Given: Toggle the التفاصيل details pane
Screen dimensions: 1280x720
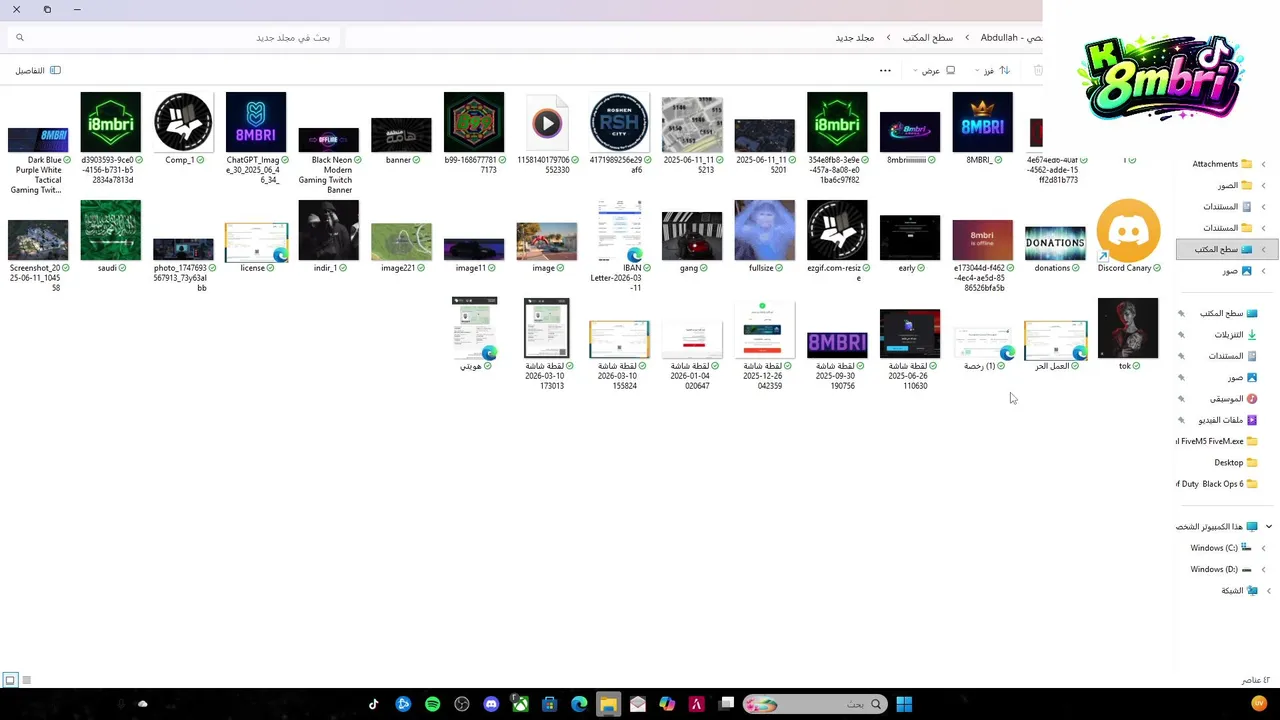Looking at the screenshot, I should [38, 70].
